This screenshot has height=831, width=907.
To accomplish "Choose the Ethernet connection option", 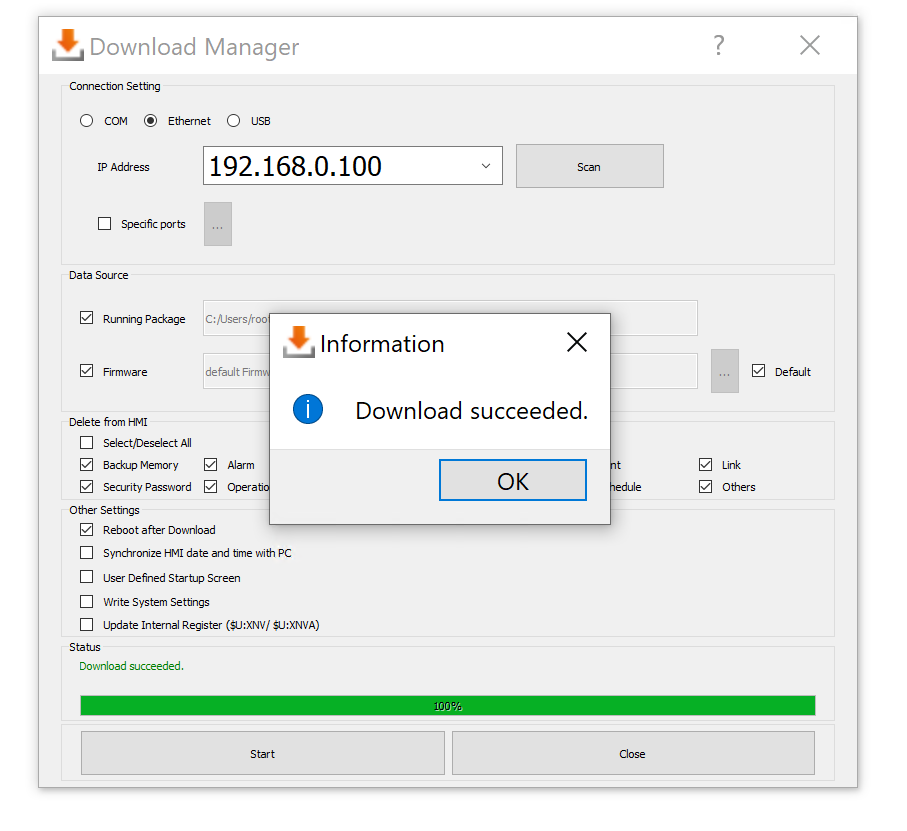I will [x=151, y=121].
